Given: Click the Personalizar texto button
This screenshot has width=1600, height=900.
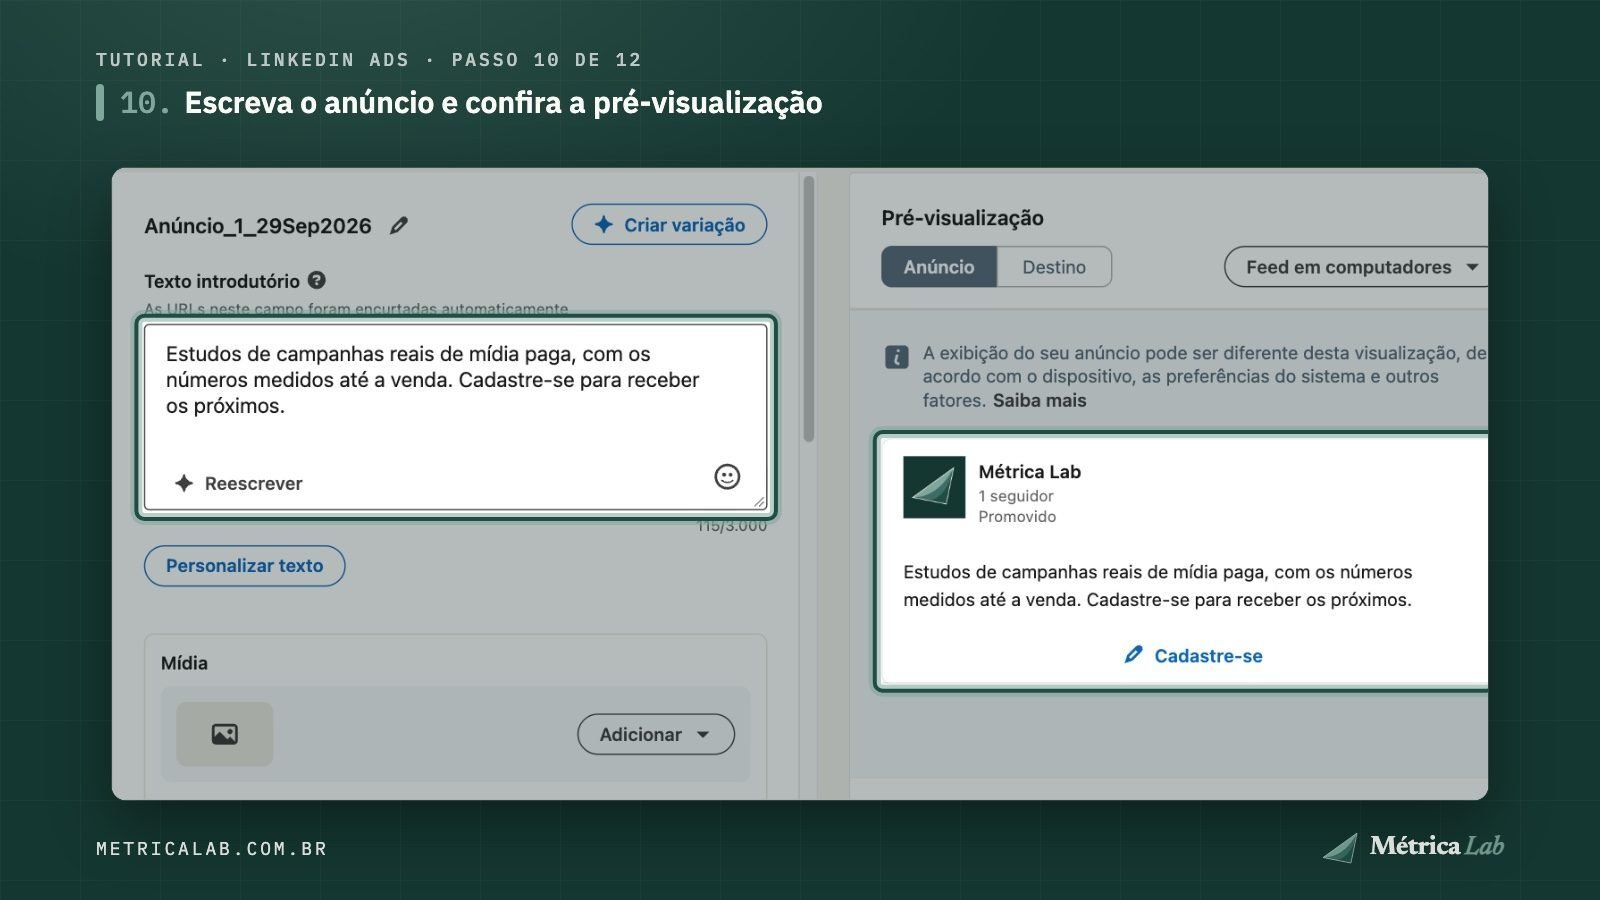Looking at the screenshot, I should point(245,566).
